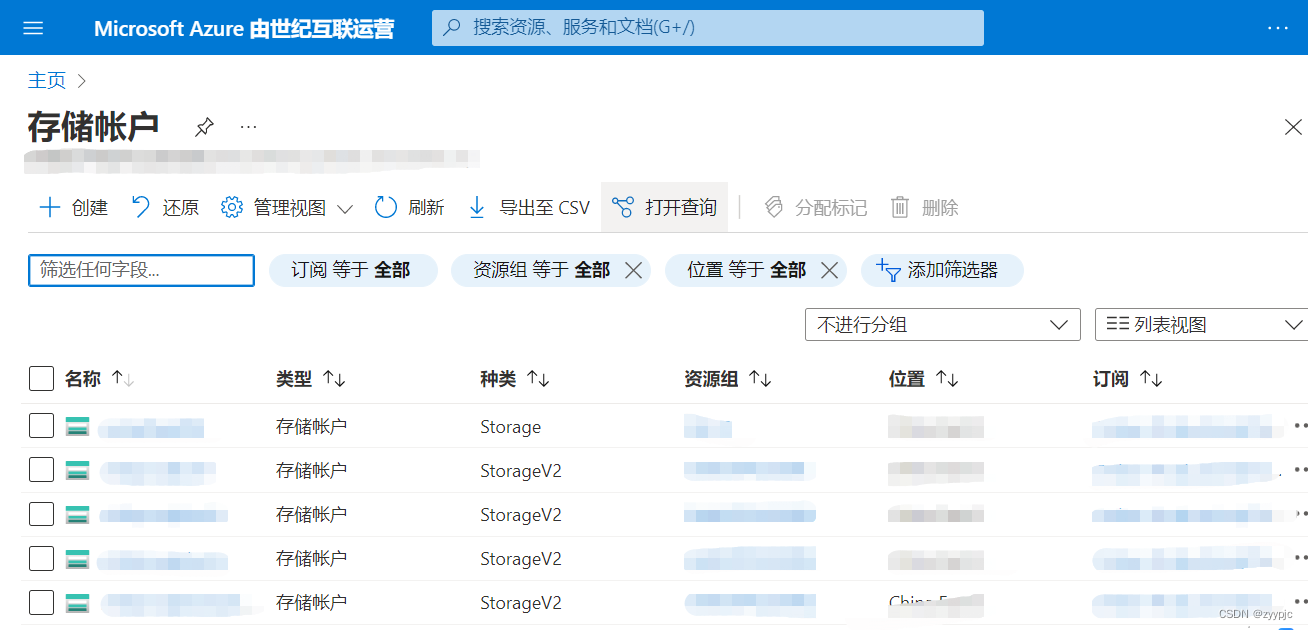
Task: Select the third row checkbox
Action: tap(41, 514)
